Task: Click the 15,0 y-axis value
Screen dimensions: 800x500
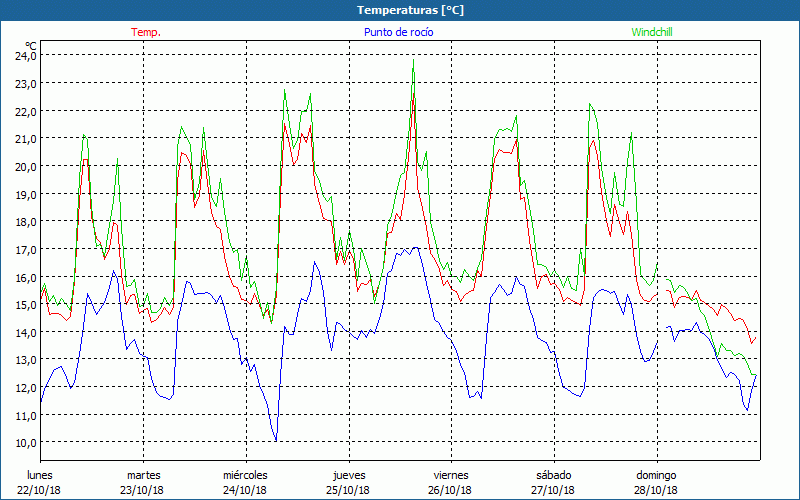Action: pos(26,305)
